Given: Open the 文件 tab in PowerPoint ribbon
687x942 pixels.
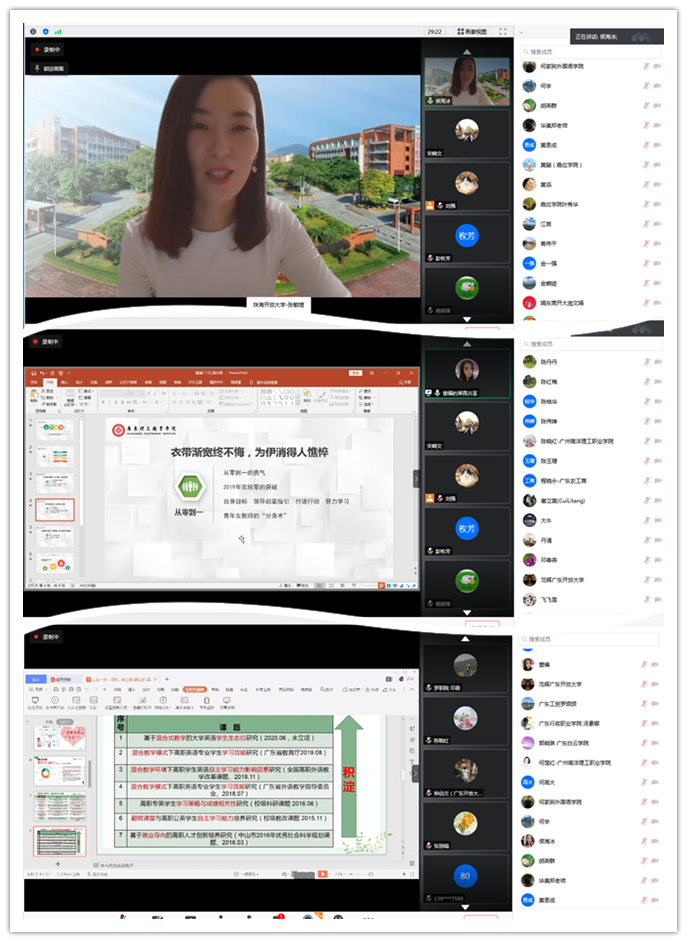Looking at the screenshot, I should [x=35, y=382].
